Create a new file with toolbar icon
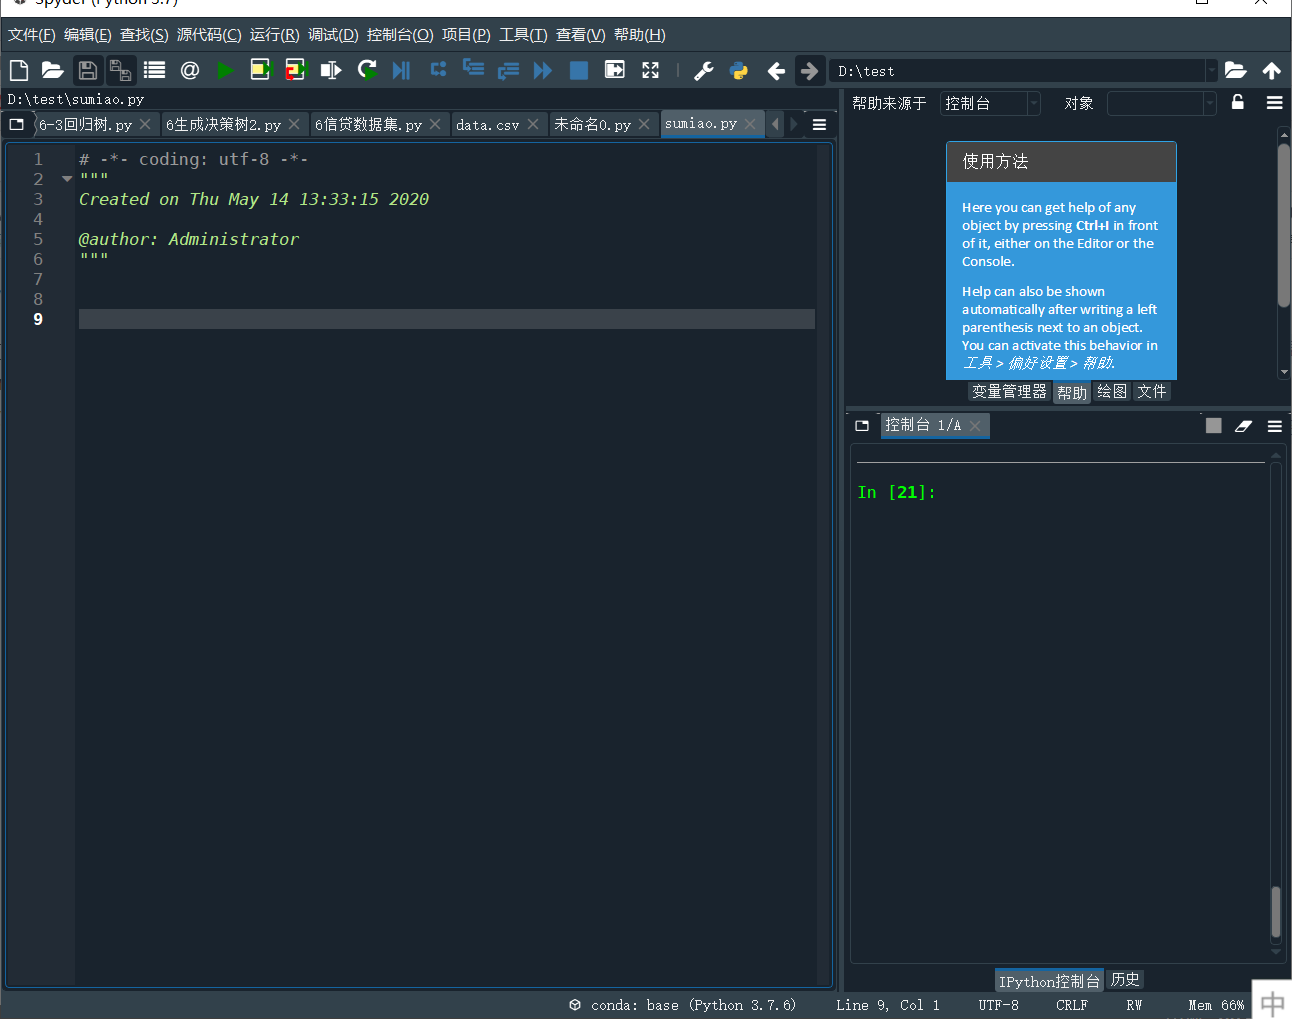The height and width of the screenshot is (1019, 1292). (19, 70)
